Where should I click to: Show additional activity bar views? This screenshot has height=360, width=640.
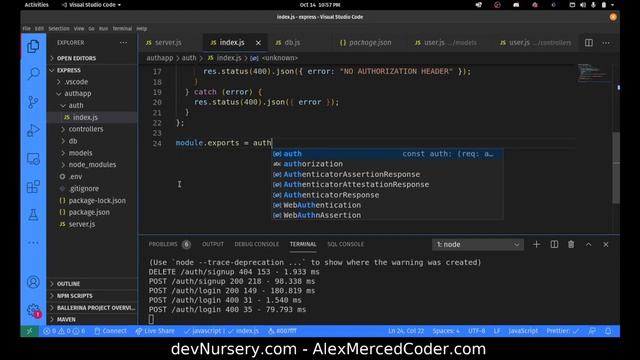[x=33, y=243]
